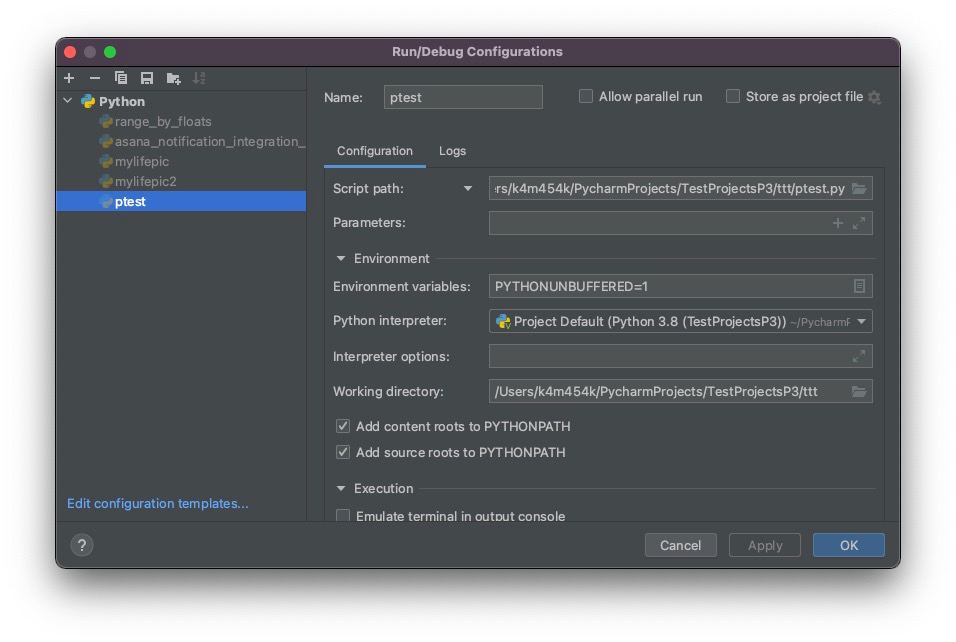This screenshot has width=956, height=642.
Task: Click the Add New Configuration plus icon
Action: 69,78
